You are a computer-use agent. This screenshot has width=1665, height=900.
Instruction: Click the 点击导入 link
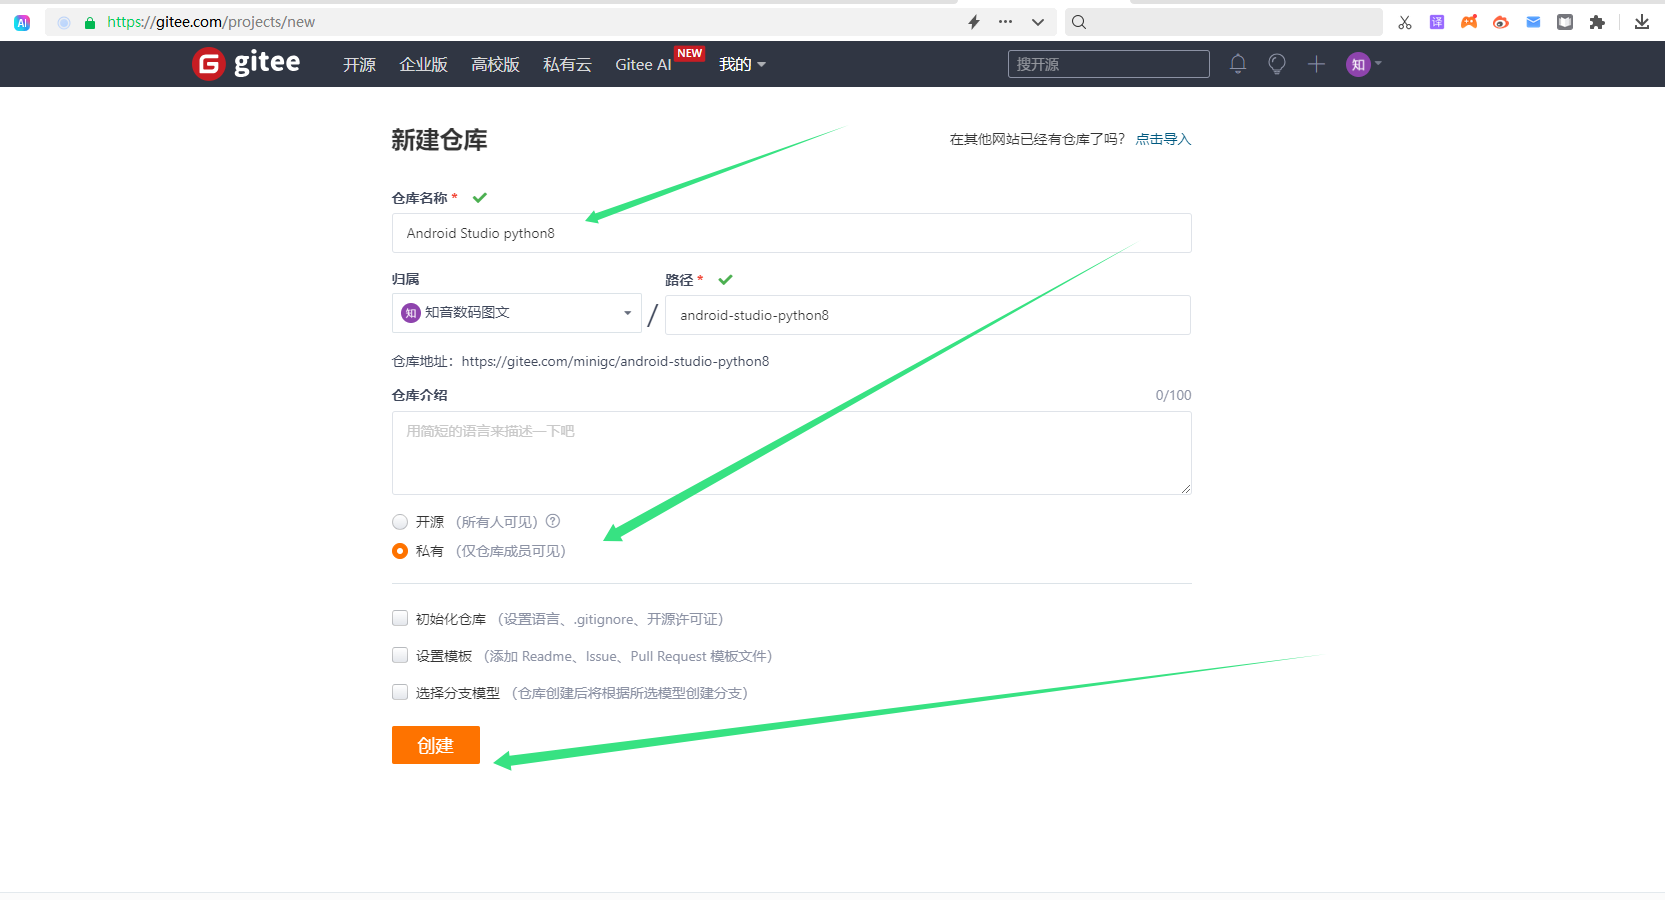(x=1163, y=139)
